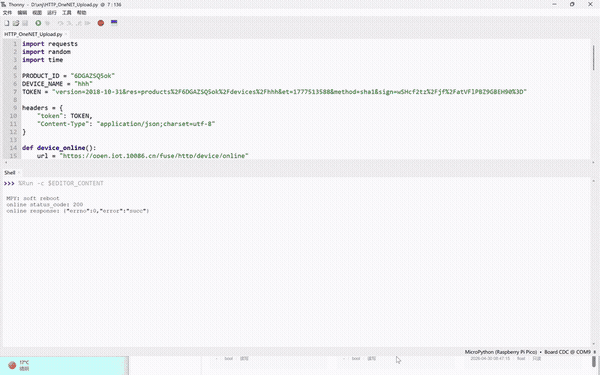Open the 帮助 (Help) menu
The width and height of the screenshot is (600, 375).
tap(82, 13)
